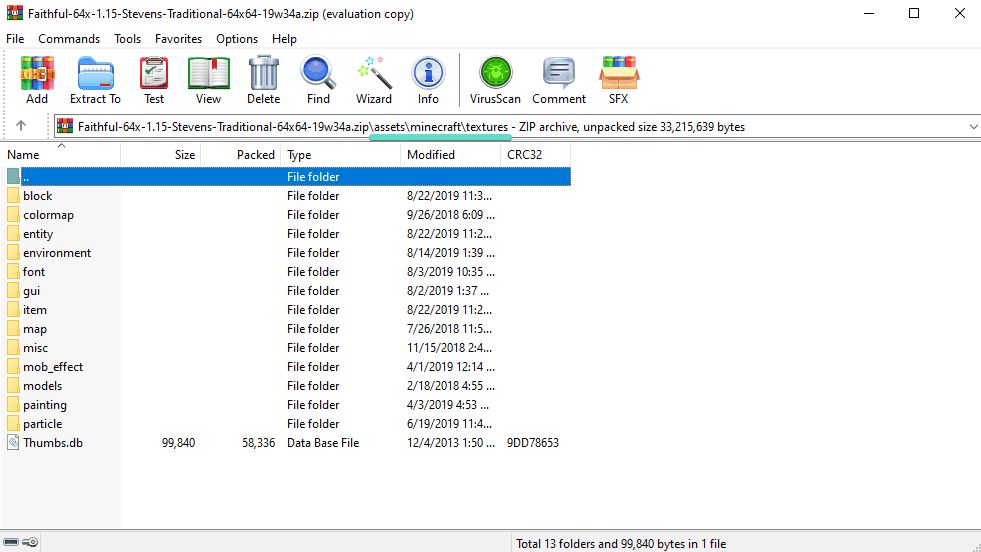
Task: Sort by Packed column header
Action: 241,155
